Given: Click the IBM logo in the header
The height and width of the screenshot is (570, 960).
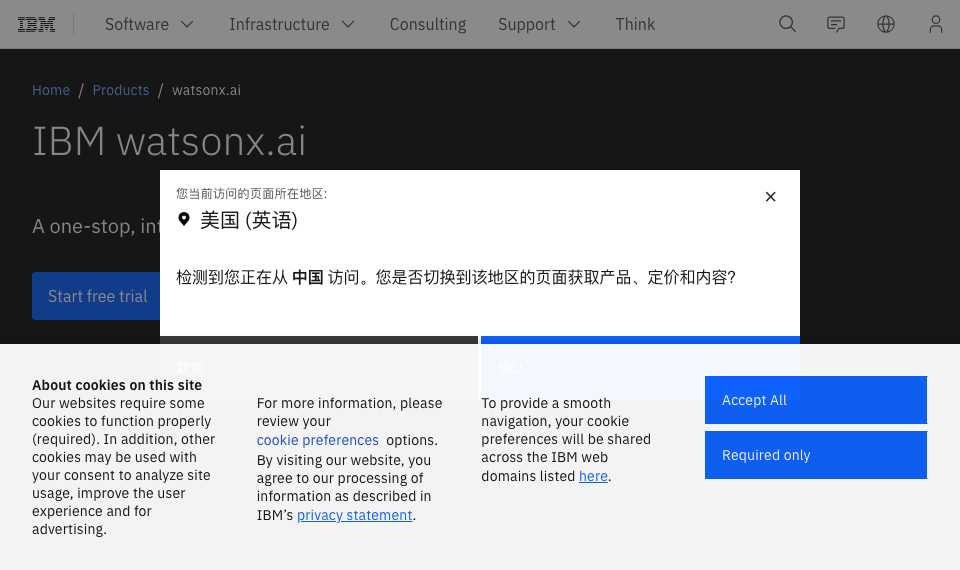Looking at the screenshot, I should coord(36,24).
